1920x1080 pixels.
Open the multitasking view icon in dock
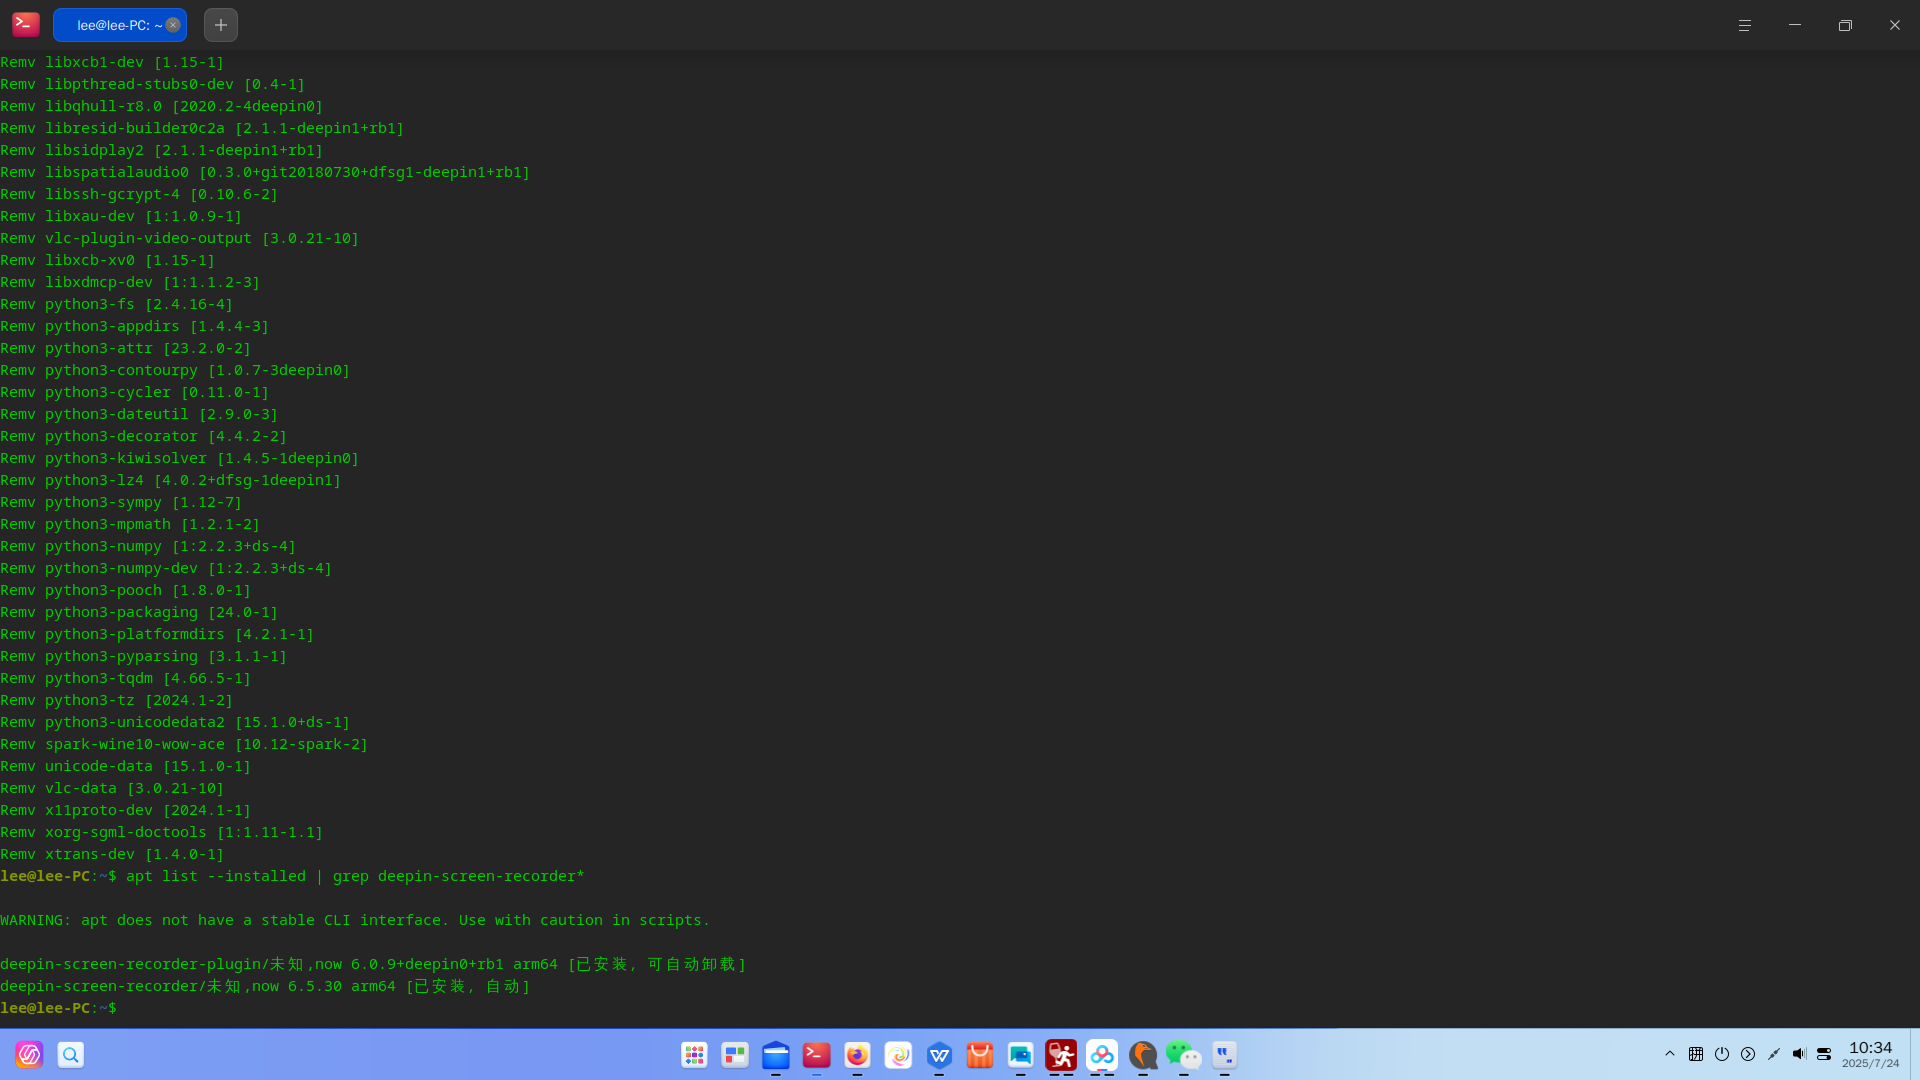click(x=735, y=1054)
